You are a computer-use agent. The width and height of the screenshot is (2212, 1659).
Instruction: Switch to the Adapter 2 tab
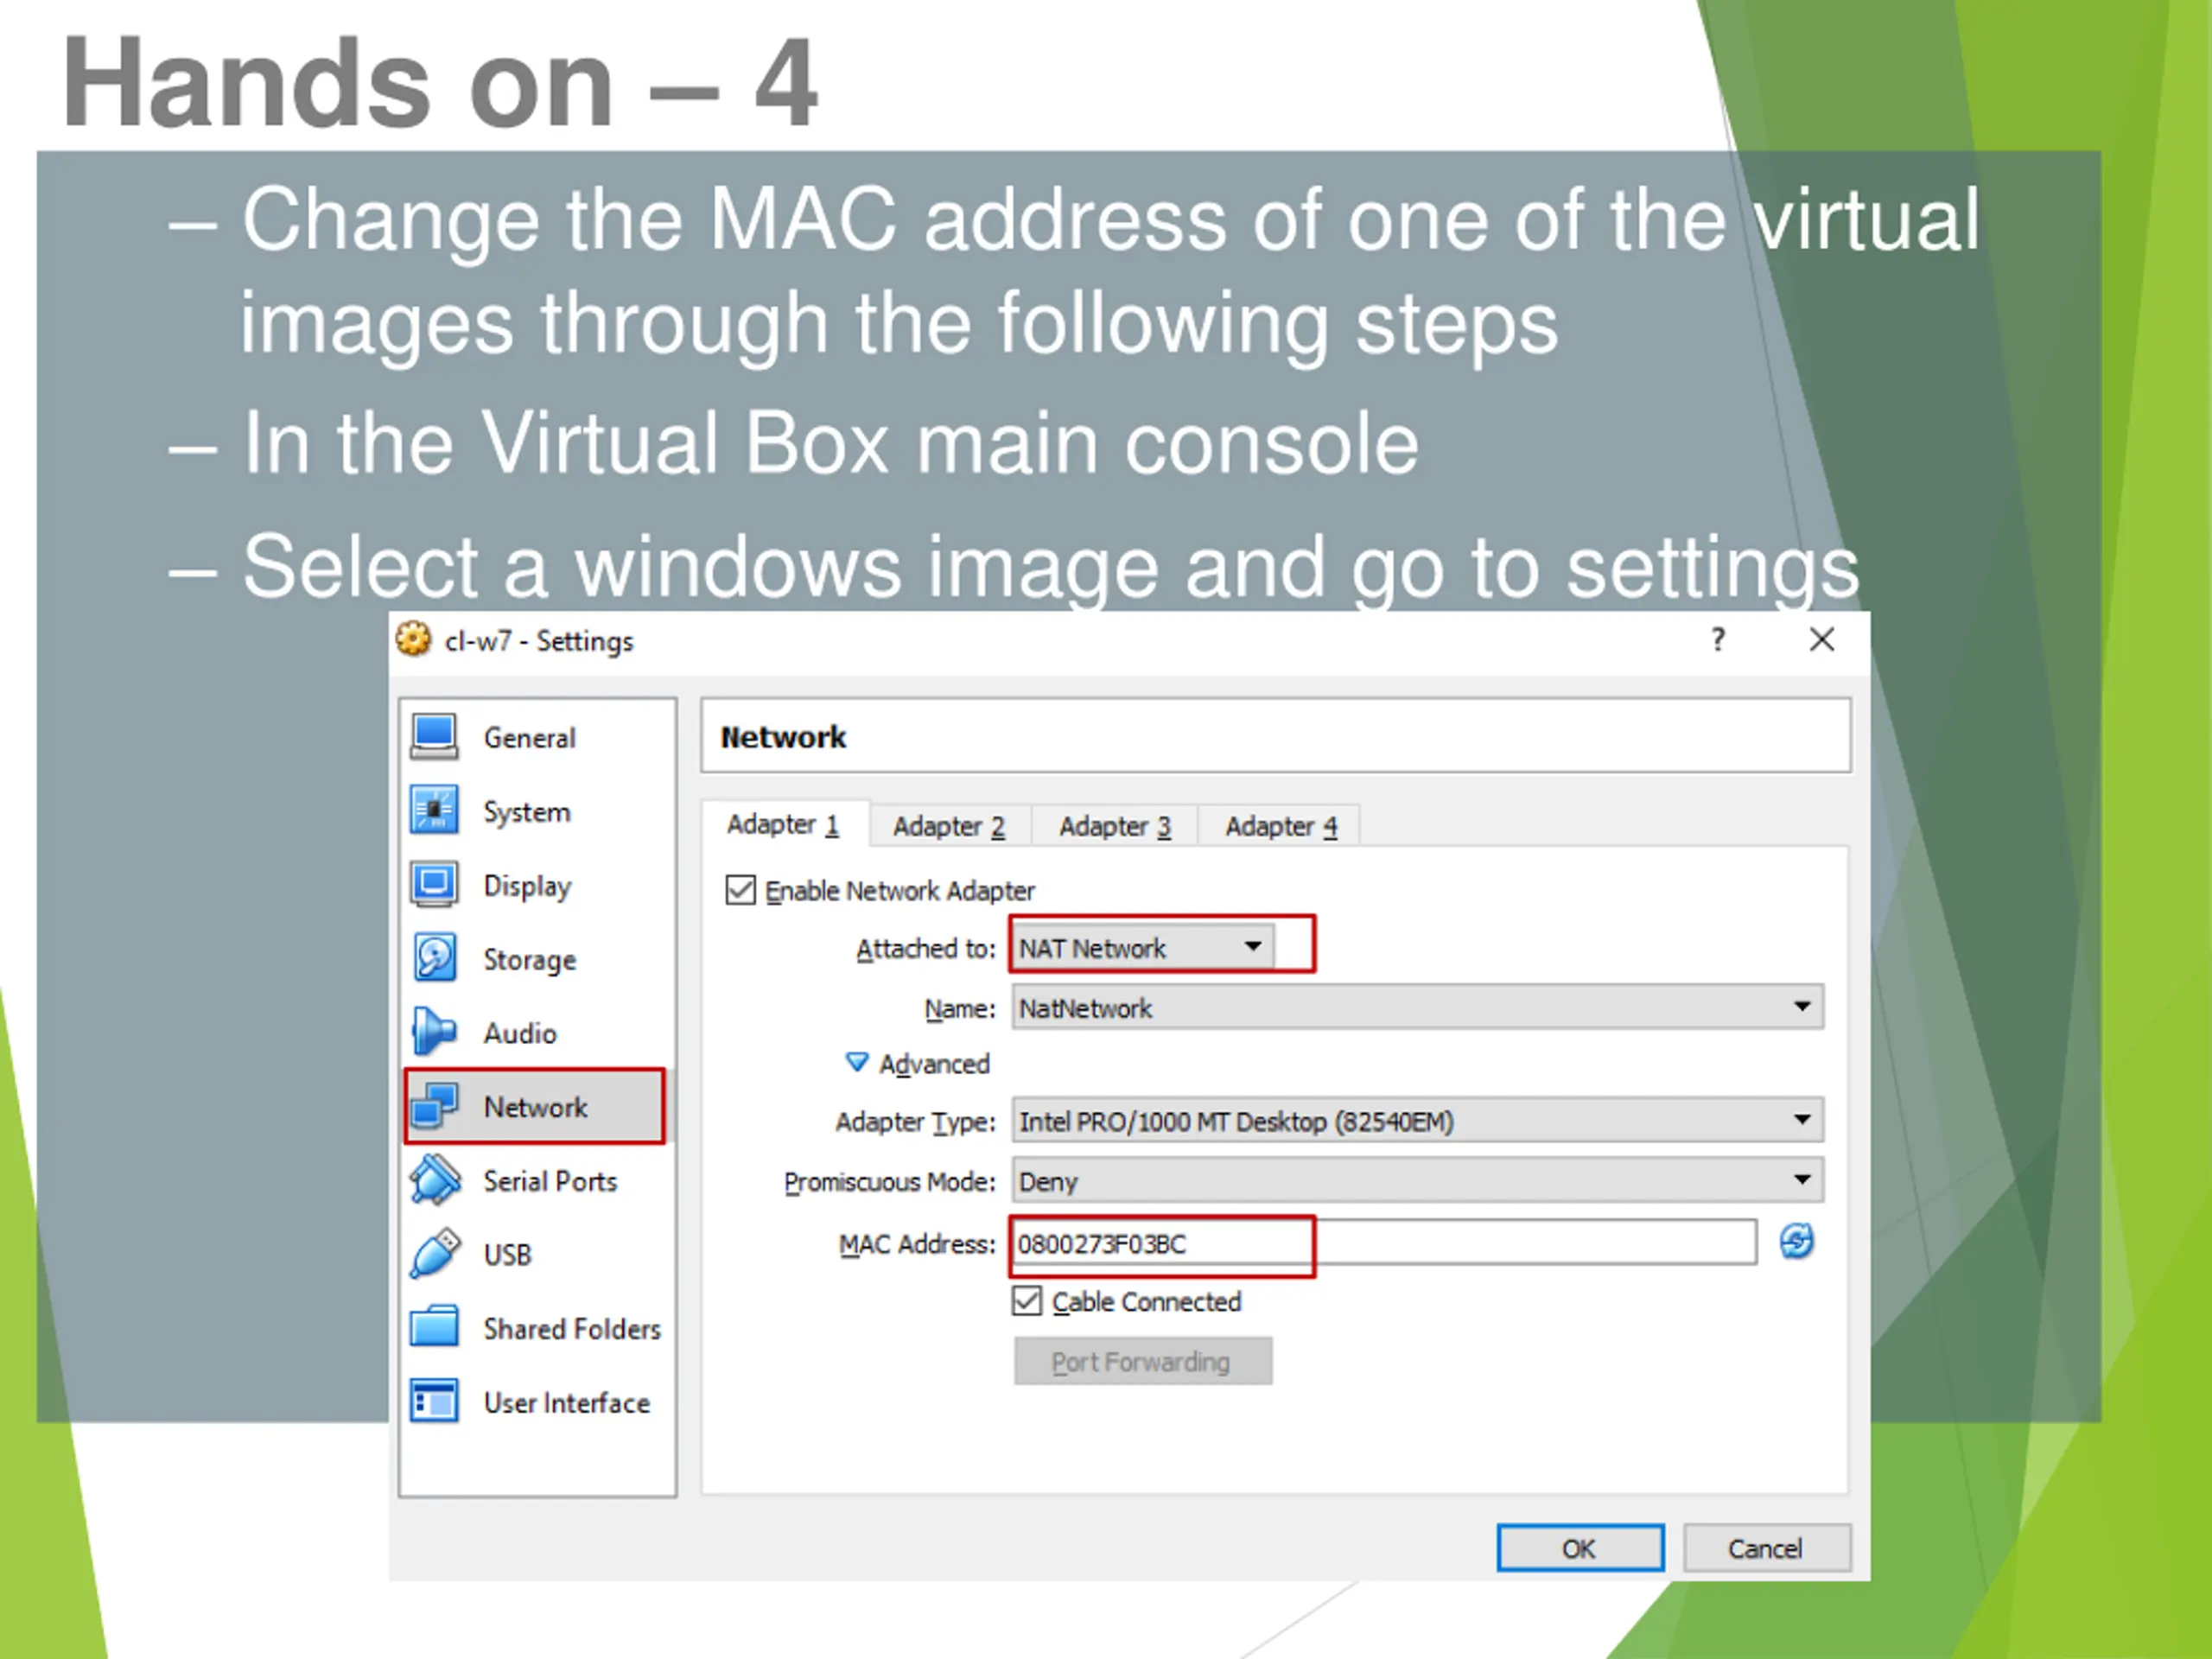pyautogui.click(x=949, y=826)
